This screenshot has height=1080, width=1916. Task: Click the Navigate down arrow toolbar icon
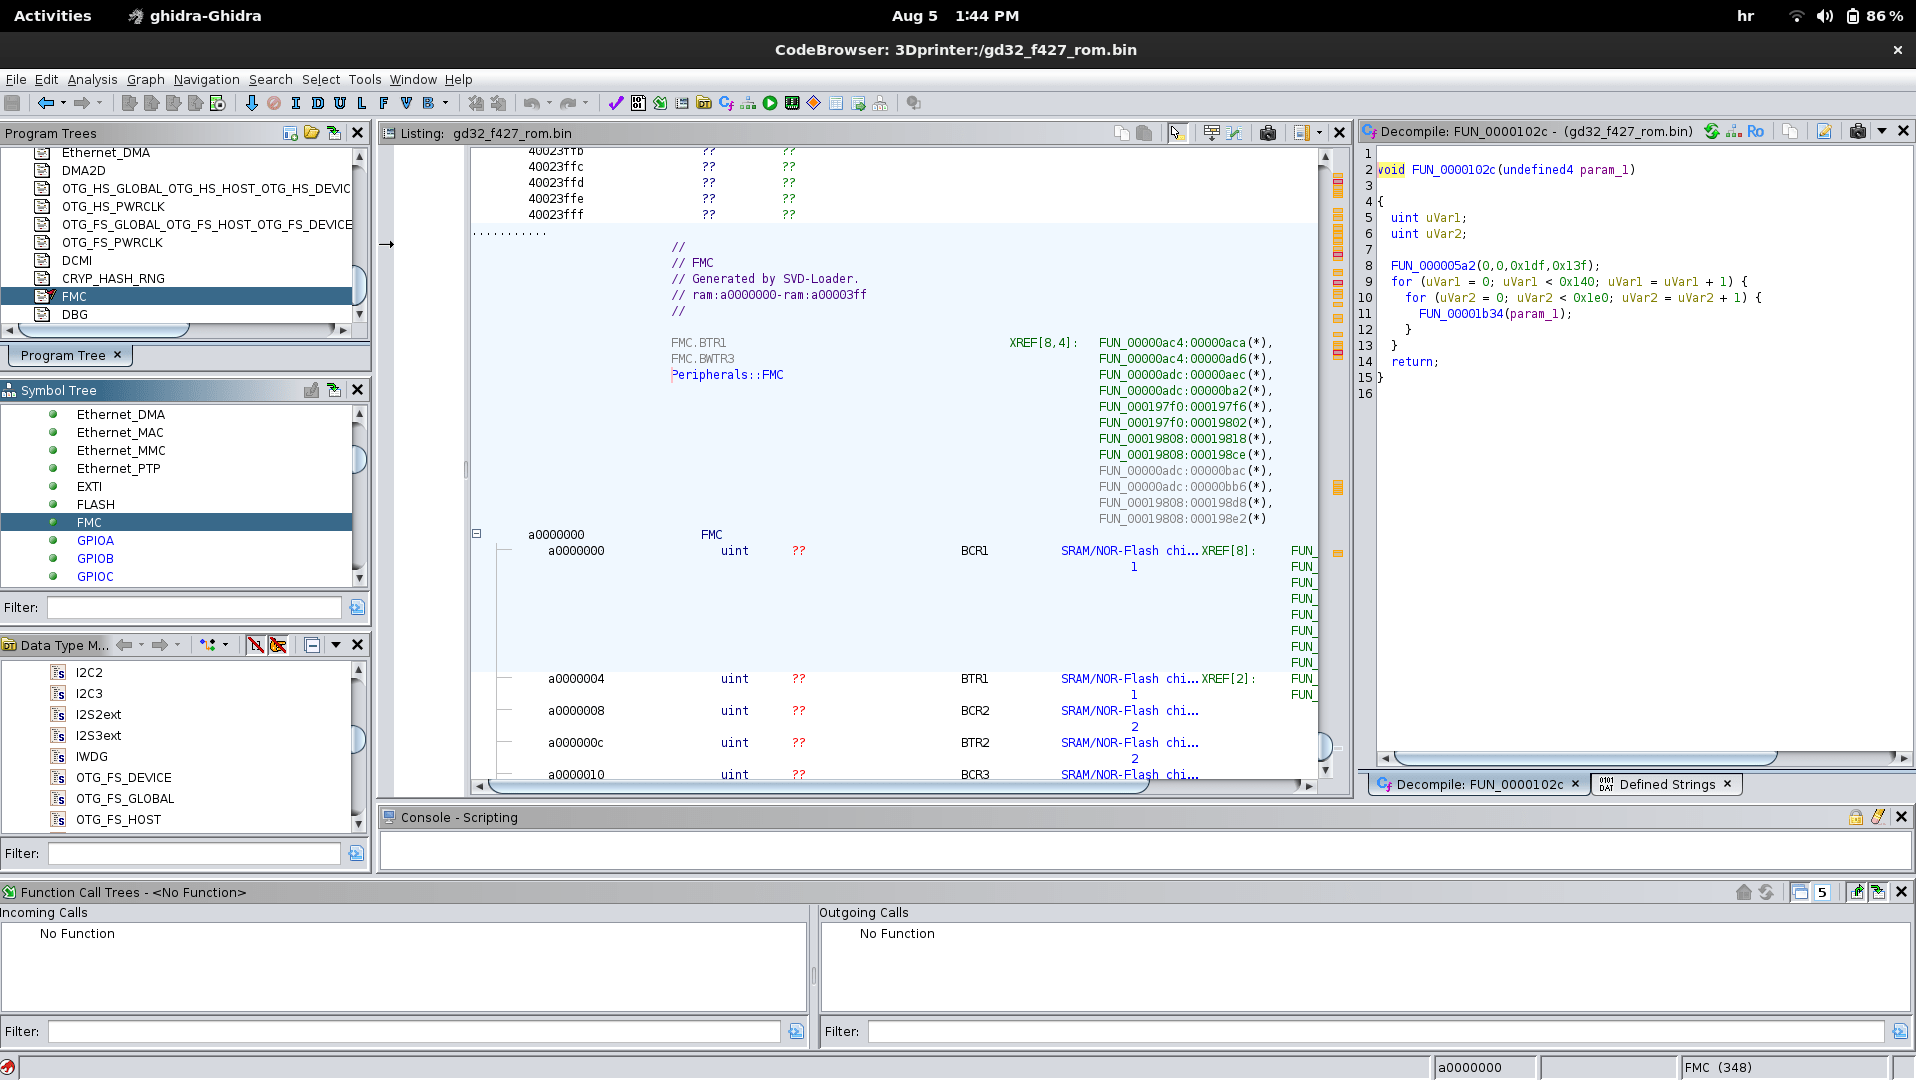click(x=251, y=103)
